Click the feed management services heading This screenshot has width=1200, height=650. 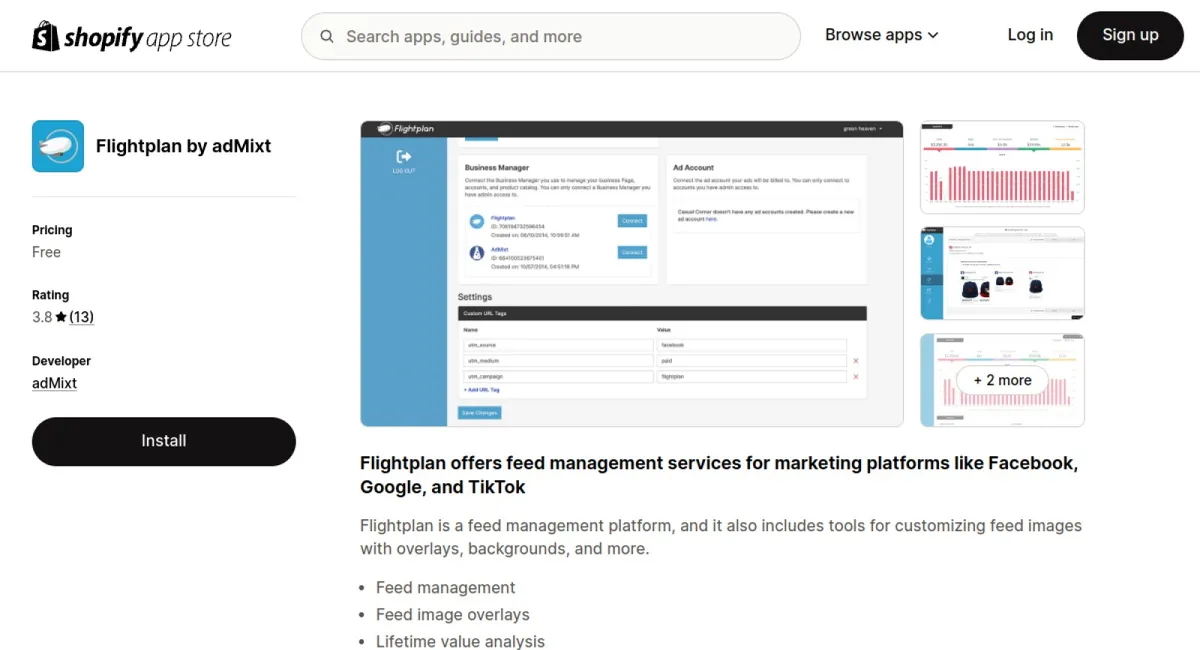click(x=718, y=475)
